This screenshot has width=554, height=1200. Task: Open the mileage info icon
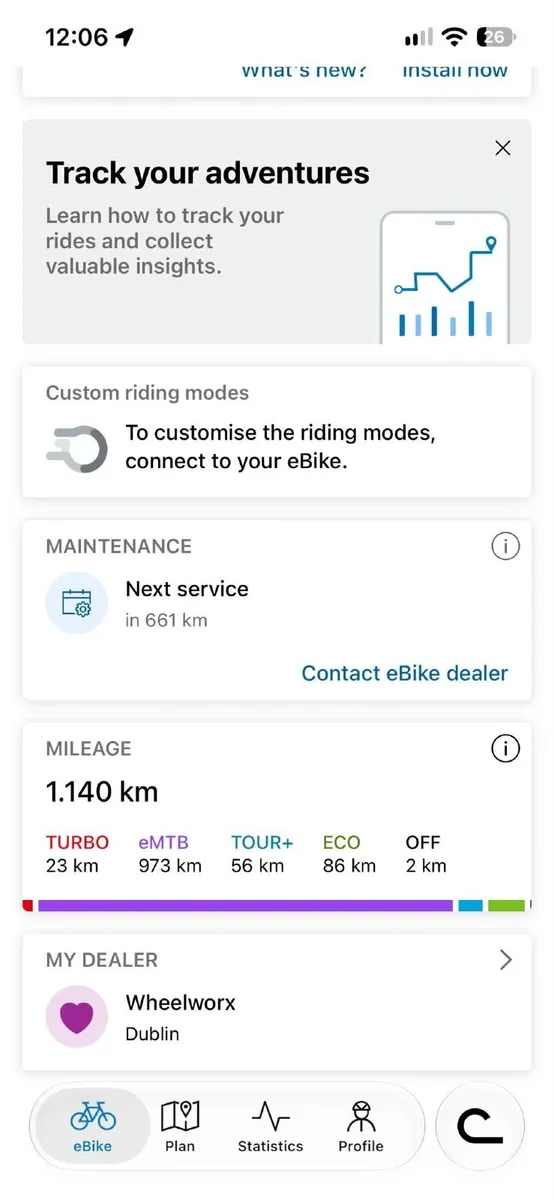tap(505, 748)
